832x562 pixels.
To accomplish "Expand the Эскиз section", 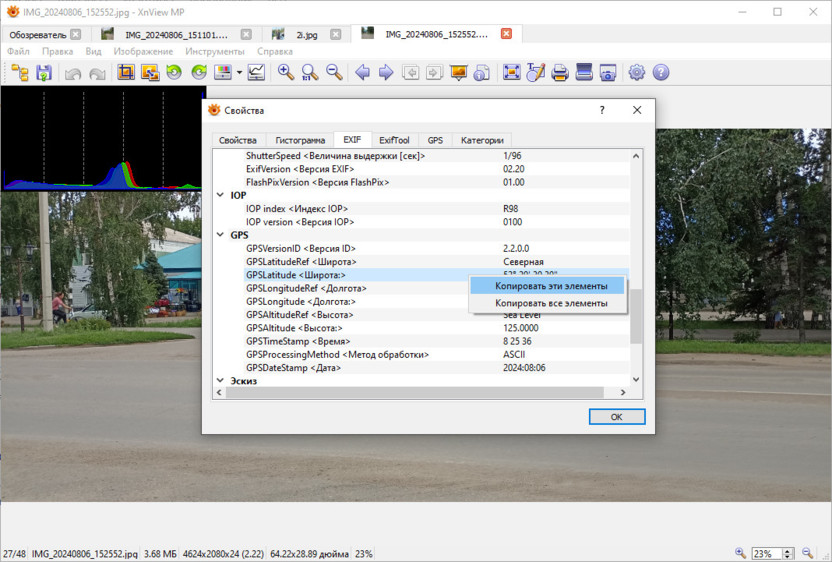I will point(221,381).
